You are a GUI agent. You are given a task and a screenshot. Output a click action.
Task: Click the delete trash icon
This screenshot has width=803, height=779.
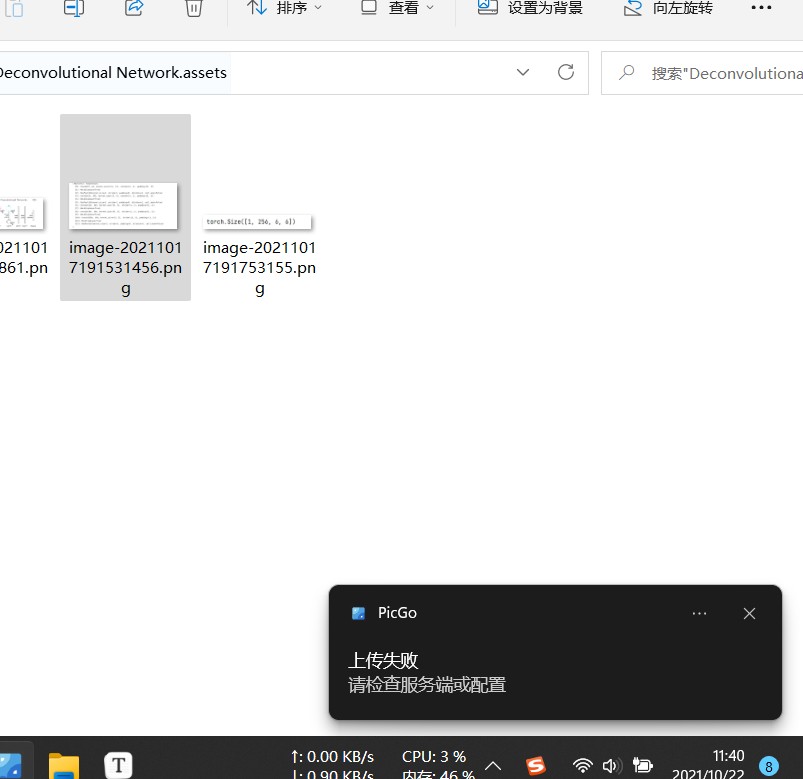tap(194, 8)
